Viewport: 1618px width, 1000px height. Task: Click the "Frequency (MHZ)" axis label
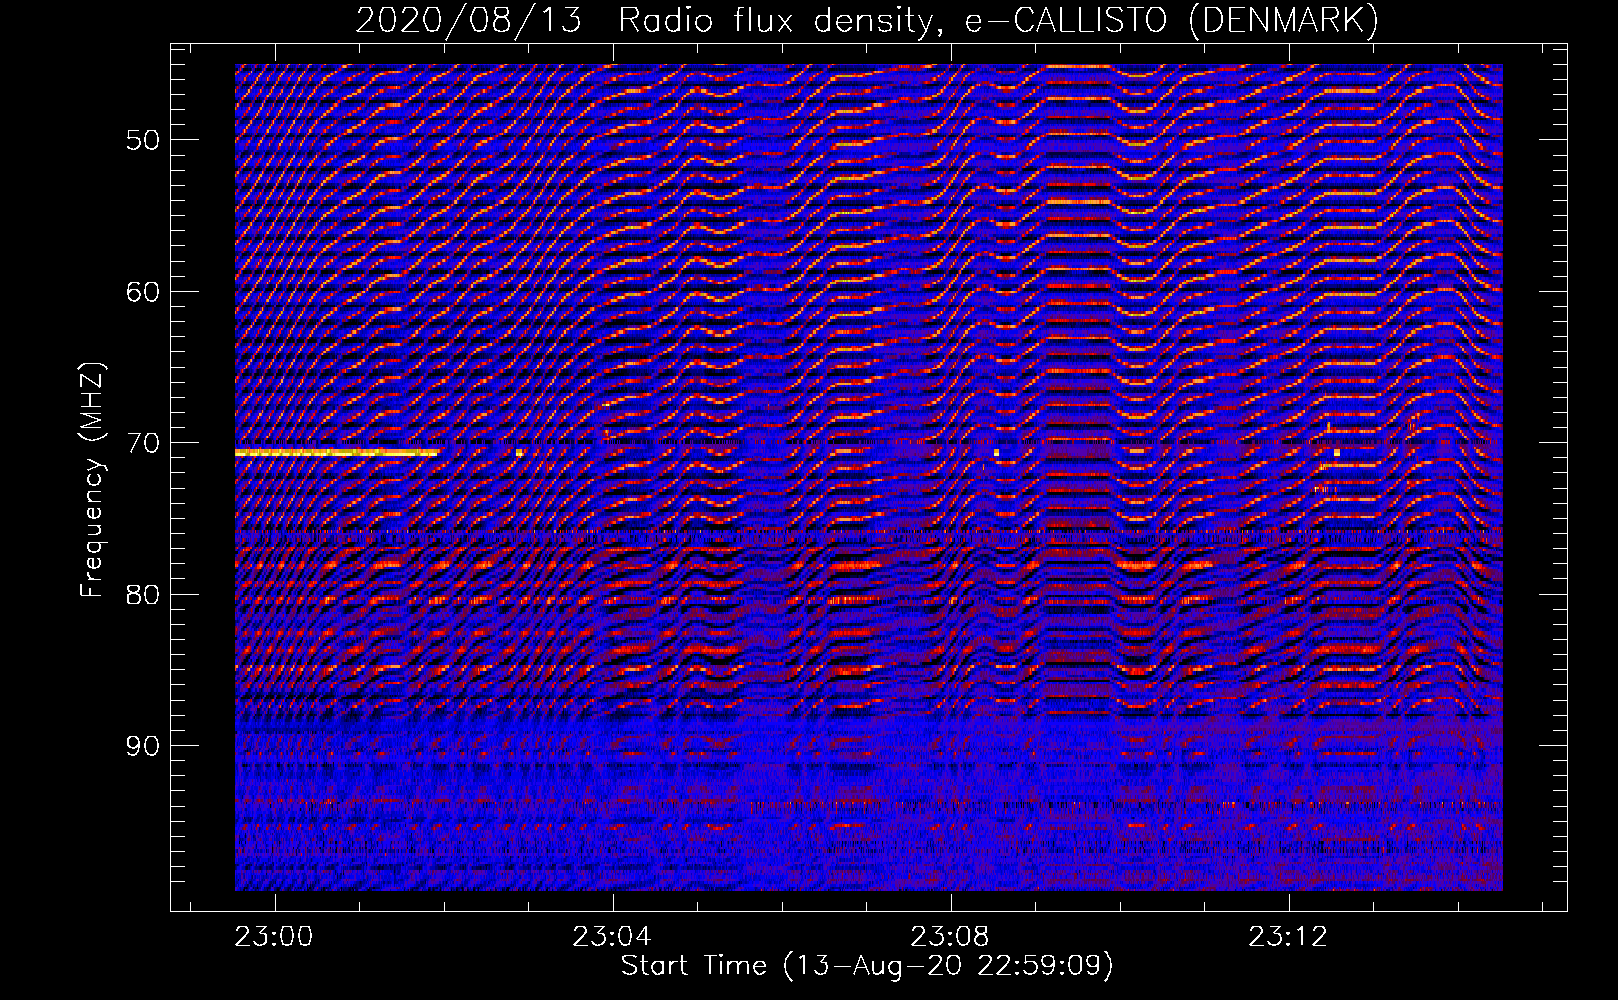click(x=92, y=480)
